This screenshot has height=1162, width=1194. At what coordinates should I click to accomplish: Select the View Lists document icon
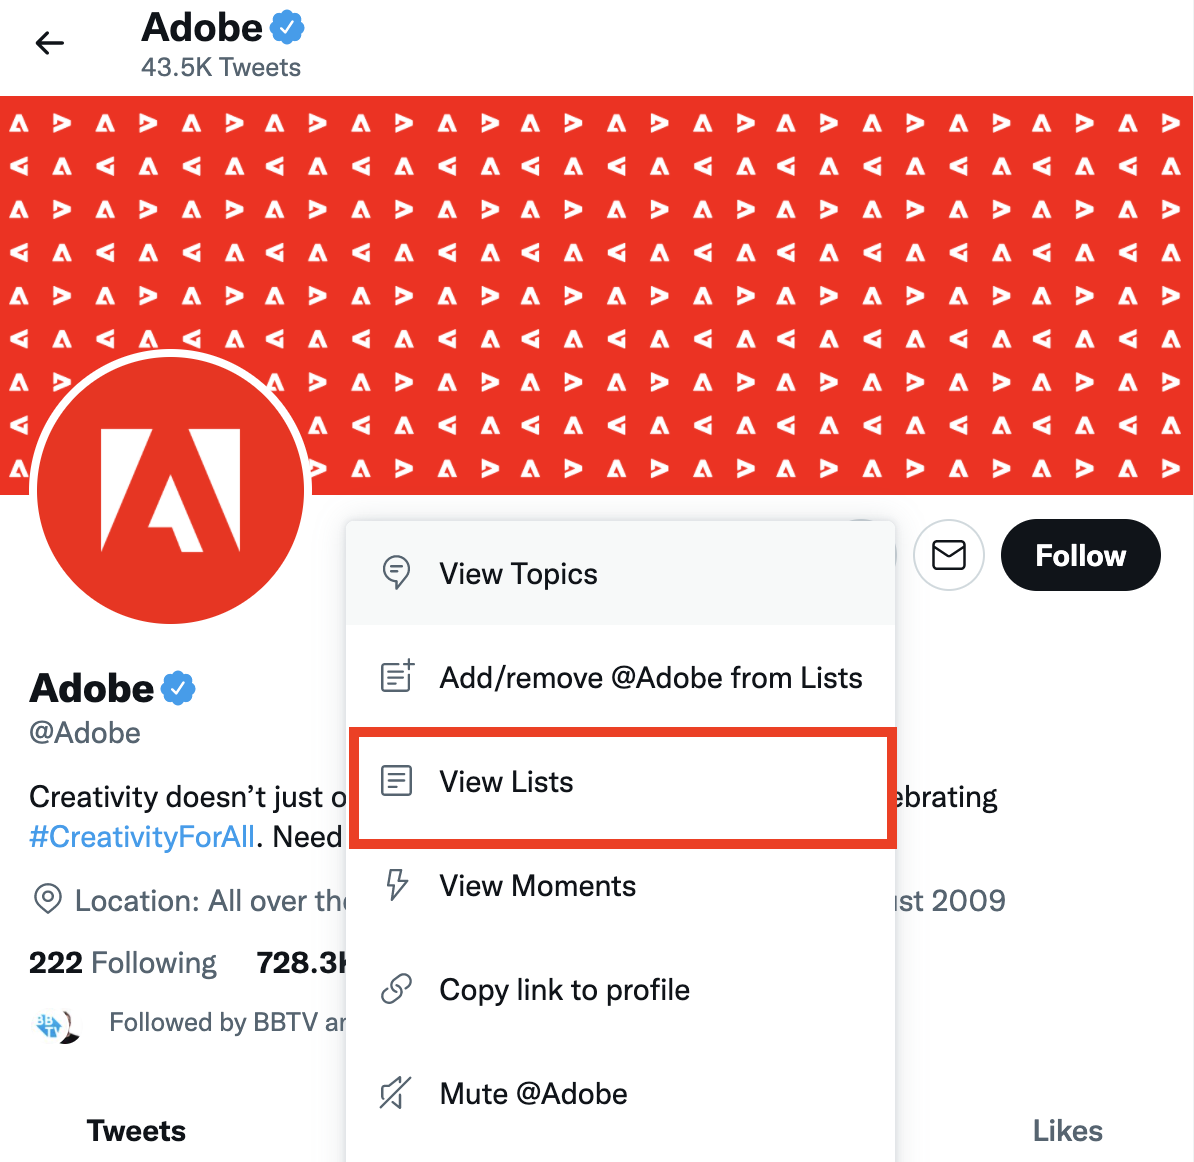[397, 780]
